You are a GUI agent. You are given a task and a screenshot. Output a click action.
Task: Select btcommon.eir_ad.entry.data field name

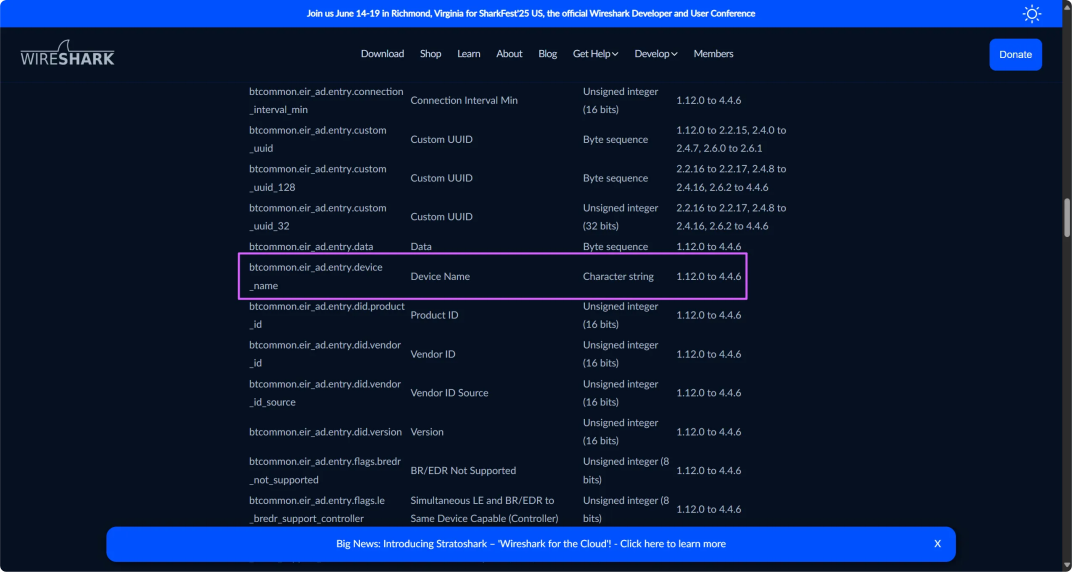(x=311, y=246)
